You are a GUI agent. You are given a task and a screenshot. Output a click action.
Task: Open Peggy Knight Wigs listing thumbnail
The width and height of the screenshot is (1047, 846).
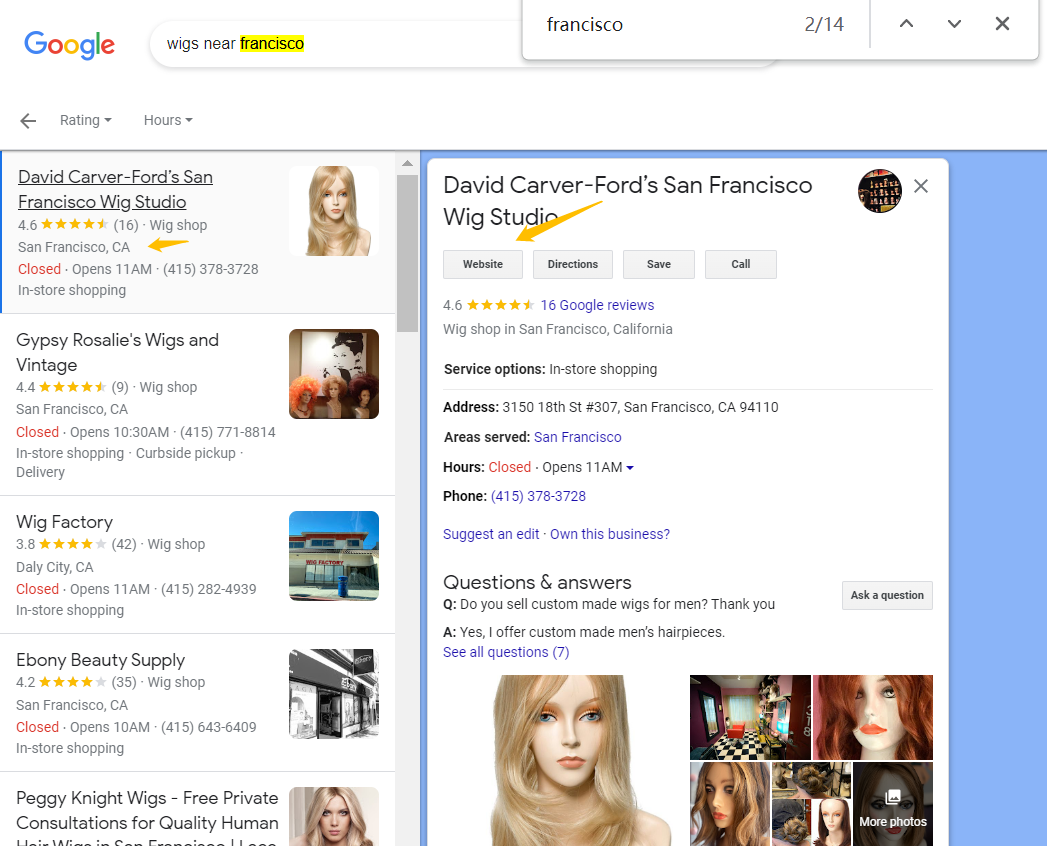point(334,817)
